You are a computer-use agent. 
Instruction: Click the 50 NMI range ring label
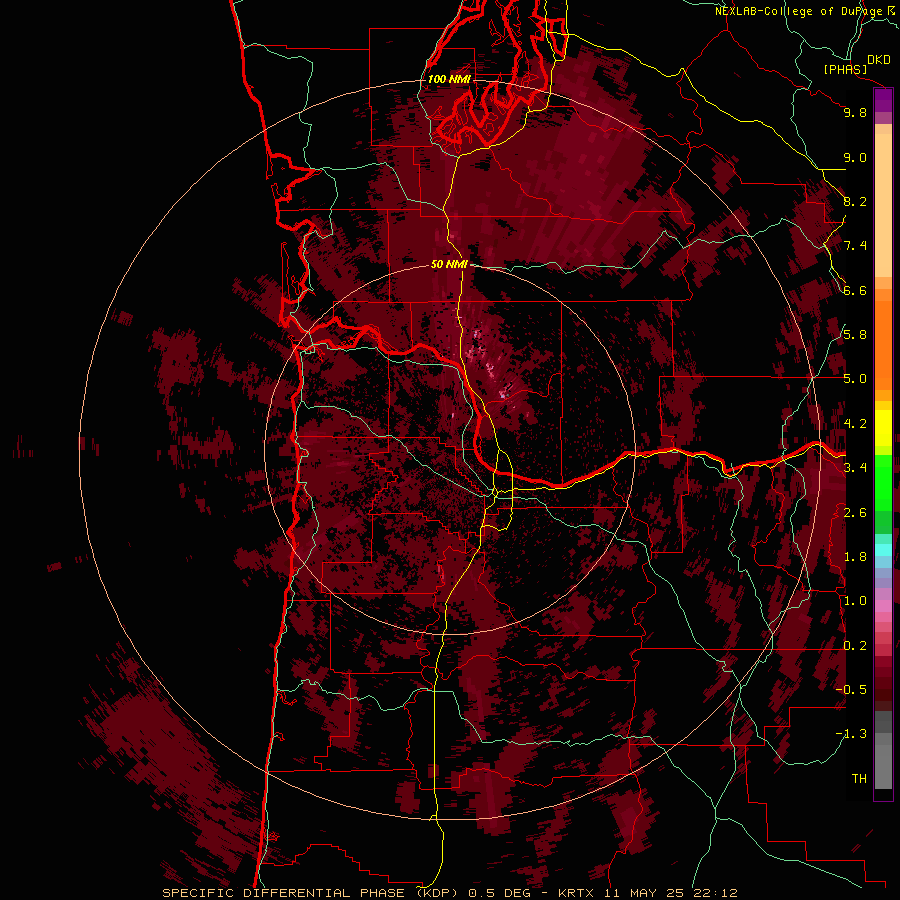[449, 264]
